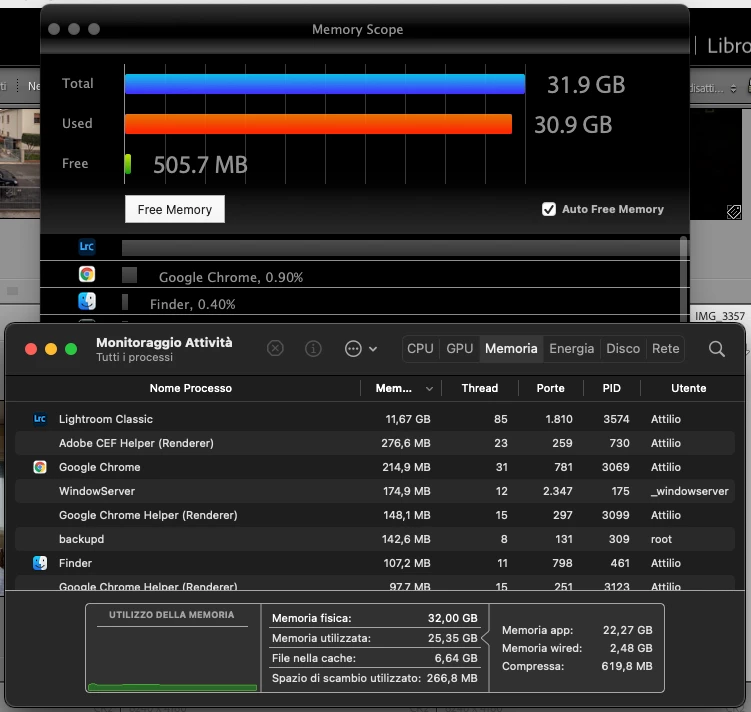Click the Spazio di scambio utilizzato value
Image resolution: width=751 pixels, height=712 pixels.
pos(452,678)
